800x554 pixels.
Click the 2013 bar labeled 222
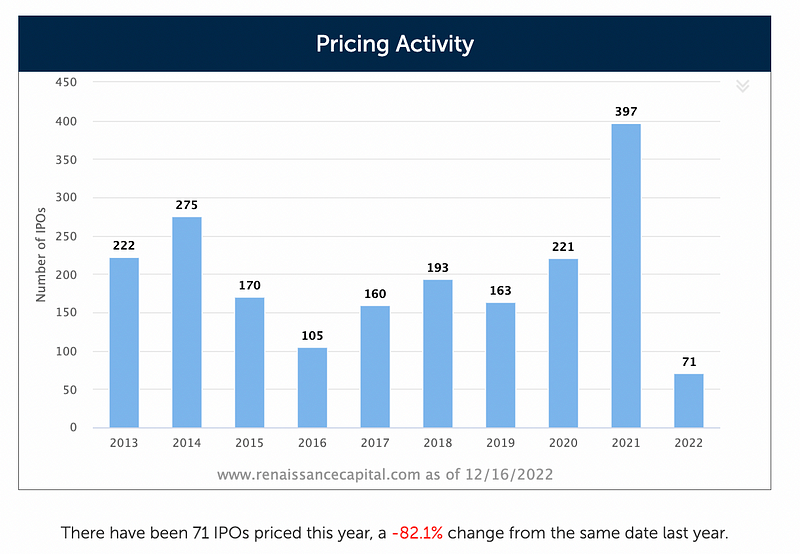coord(124,342)
